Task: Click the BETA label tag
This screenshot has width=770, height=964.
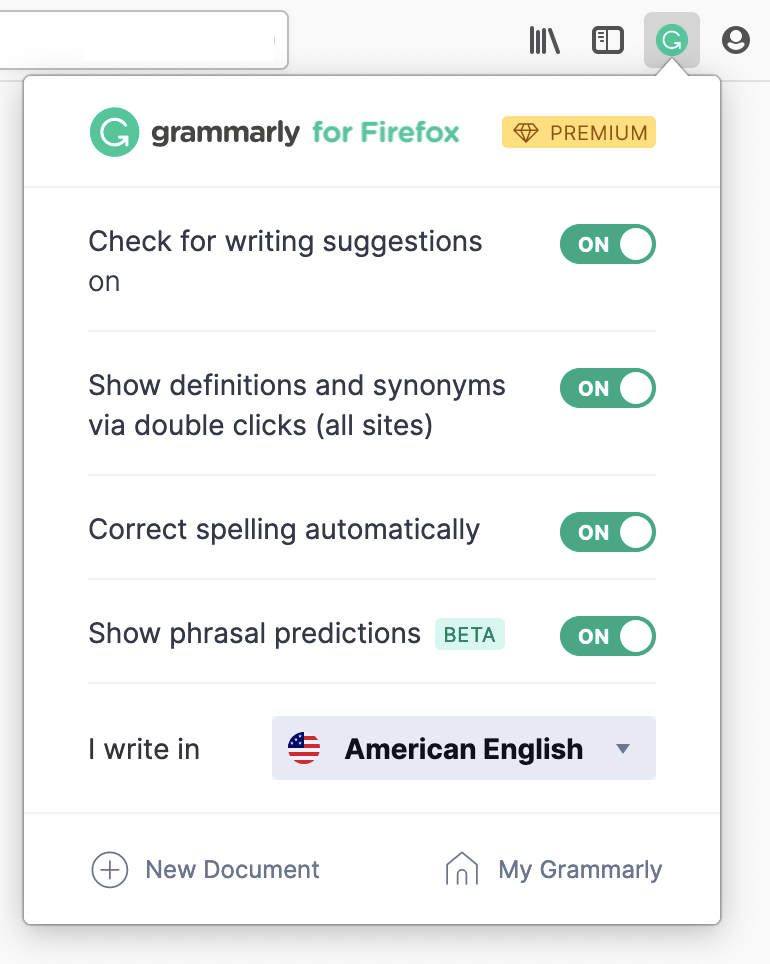Action: 470,635
